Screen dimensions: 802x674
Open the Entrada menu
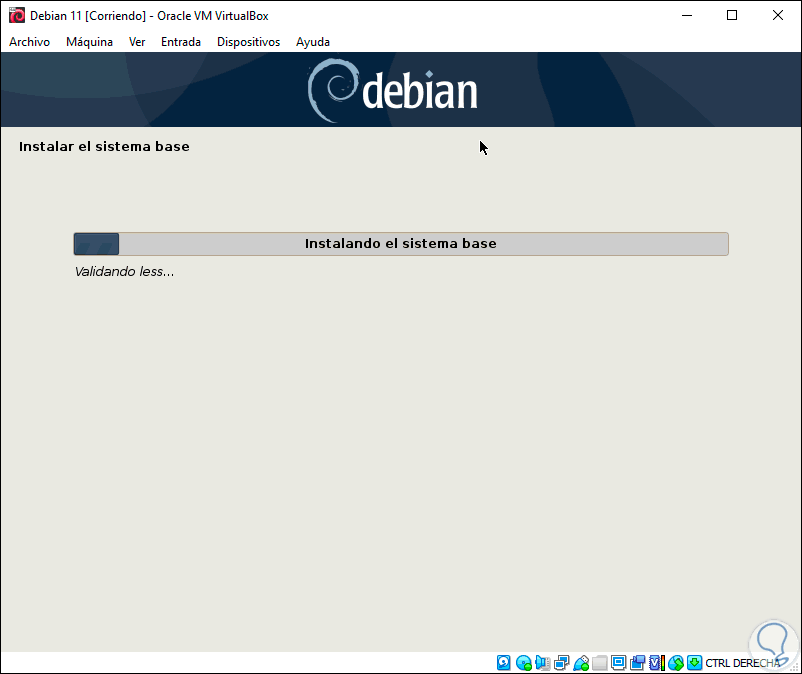click(x=181, y=42)
